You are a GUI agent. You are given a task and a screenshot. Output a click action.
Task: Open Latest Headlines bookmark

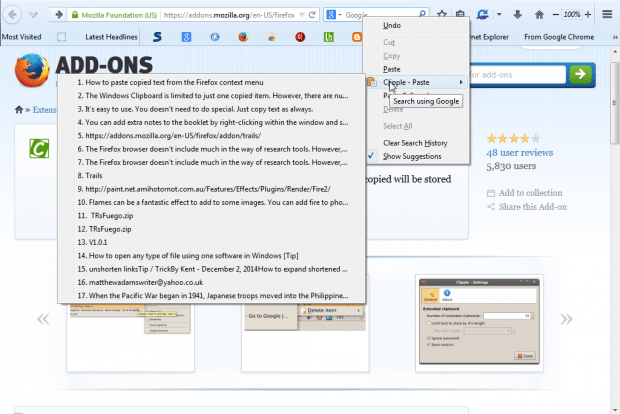point(111,37)
